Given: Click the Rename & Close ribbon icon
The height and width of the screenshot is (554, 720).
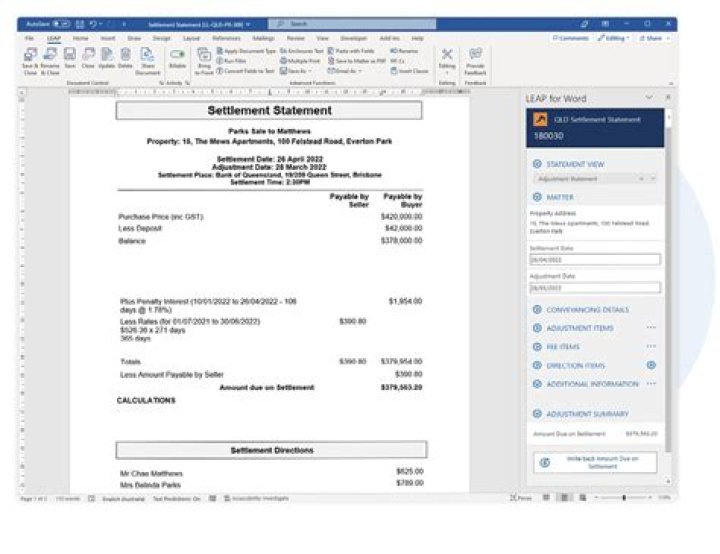Looking at the screenshot, I should click(x=50, y=60).
